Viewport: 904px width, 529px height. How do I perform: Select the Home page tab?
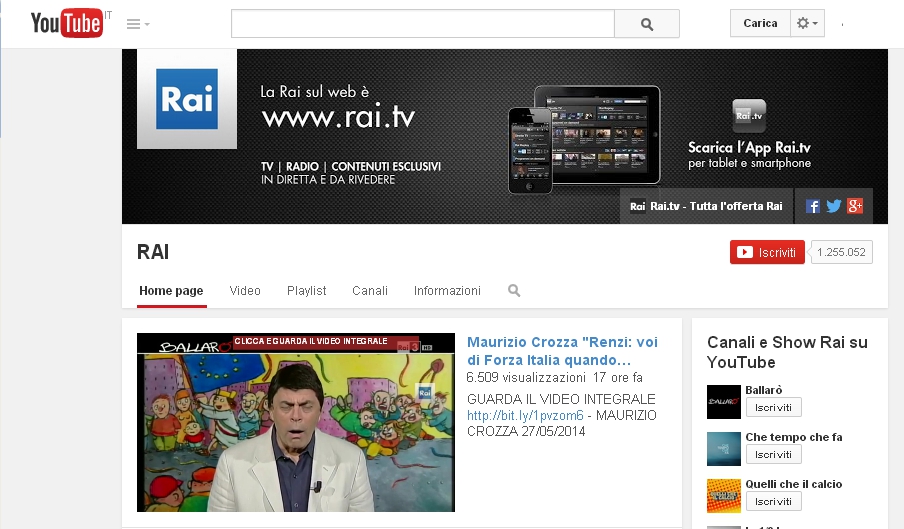(x=171, y=291)
